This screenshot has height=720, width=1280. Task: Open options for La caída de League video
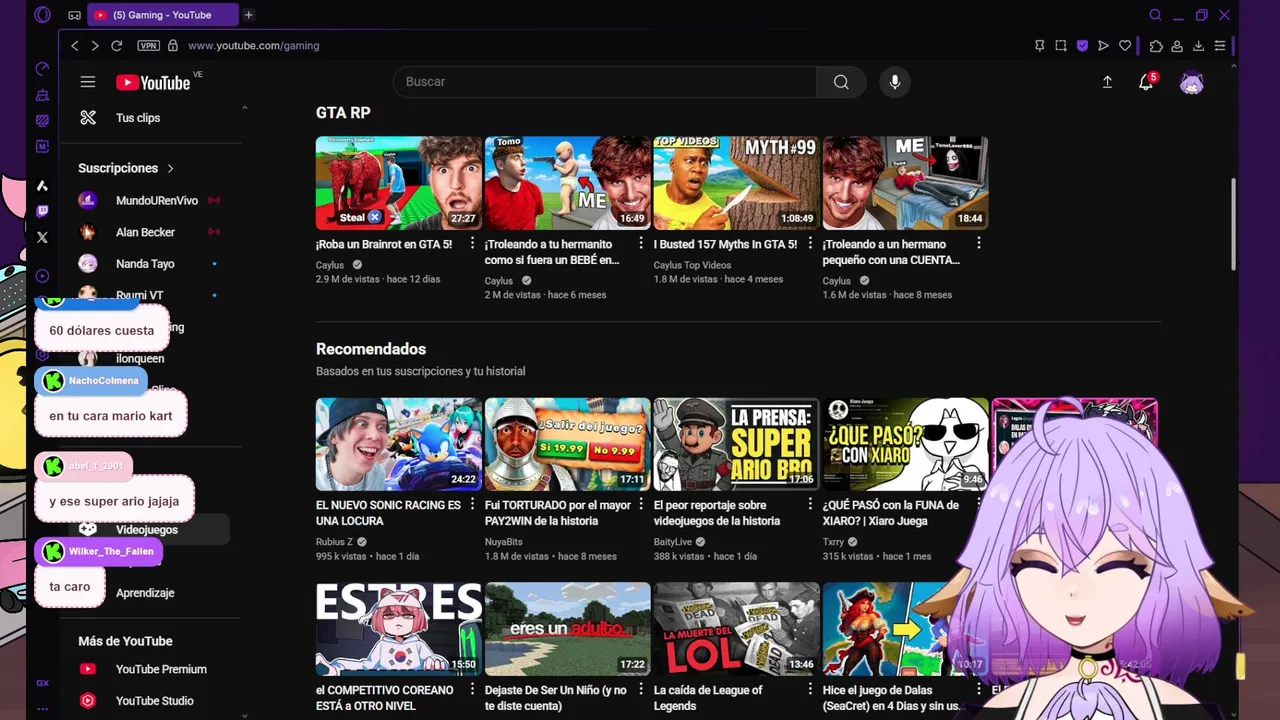tap(810, 690)
